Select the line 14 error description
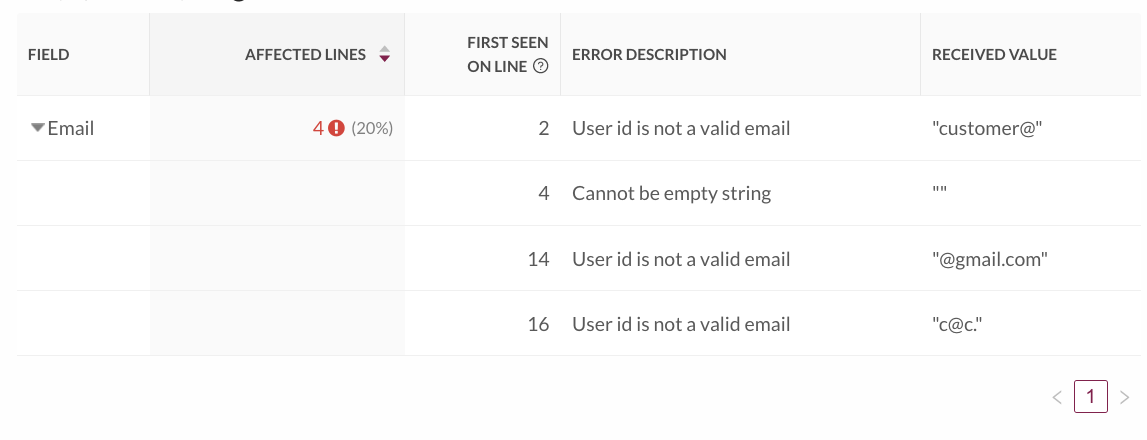This screenshot has height=440, width=1147. [681, 259]
